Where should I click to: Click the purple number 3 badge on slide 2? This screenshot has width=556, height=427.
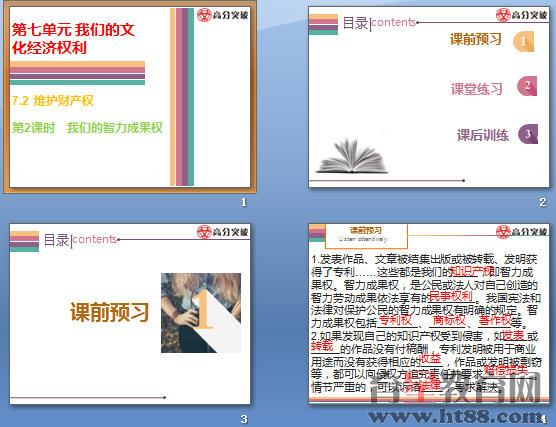coord(528,134)
